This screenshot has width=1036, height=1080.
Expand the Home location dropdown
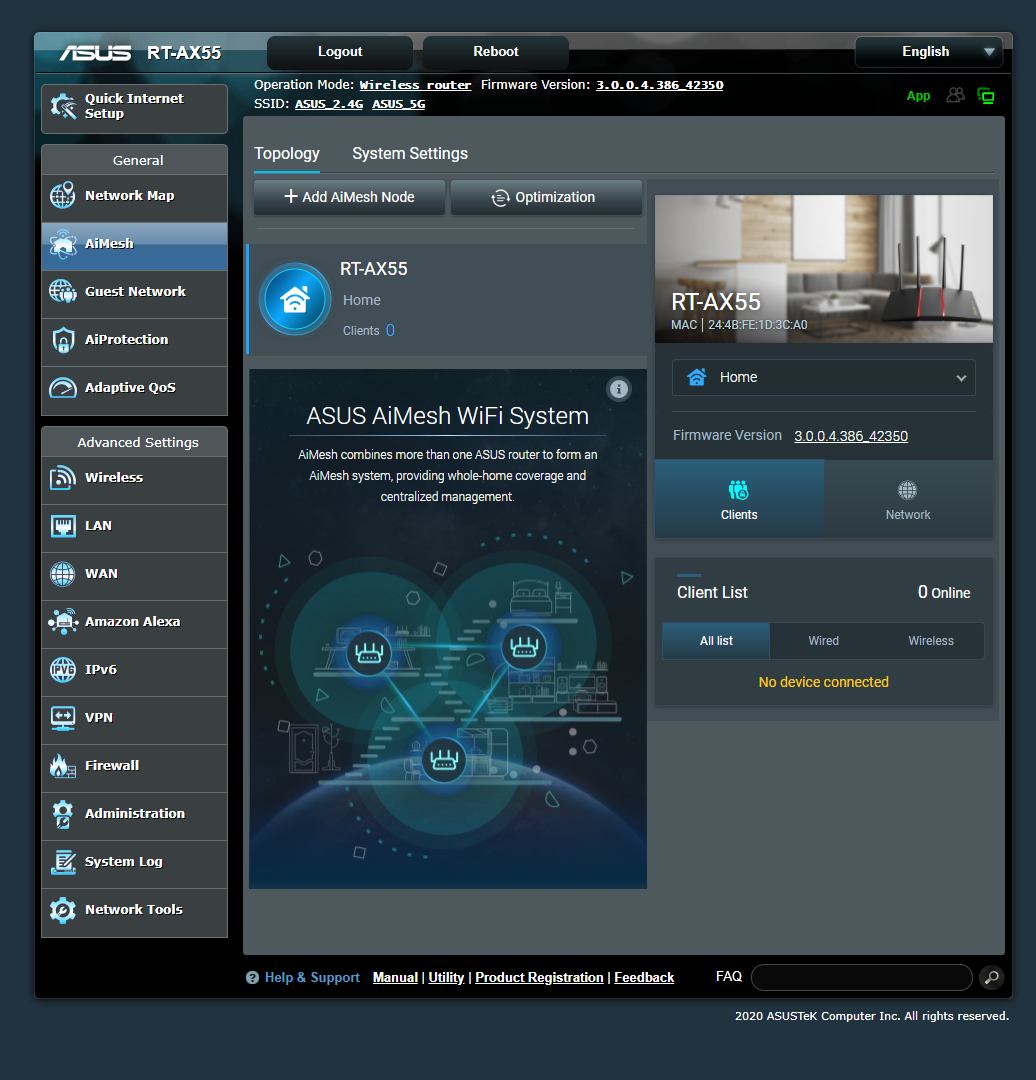(x=823, y=377)
